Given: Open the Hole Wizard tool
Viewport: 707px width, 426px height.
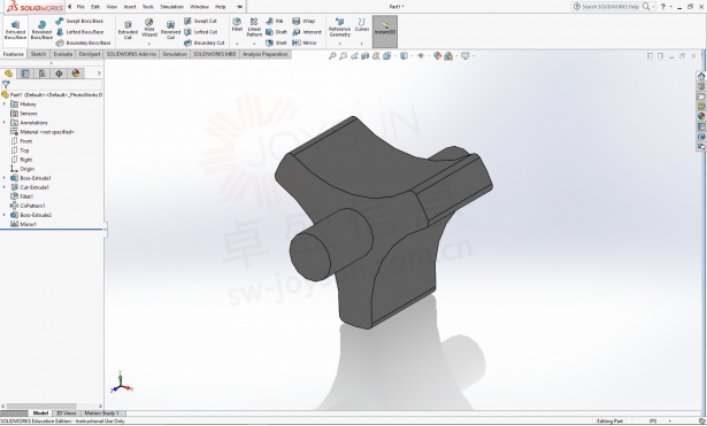Looking at the screenshot, I should point(149,30).
